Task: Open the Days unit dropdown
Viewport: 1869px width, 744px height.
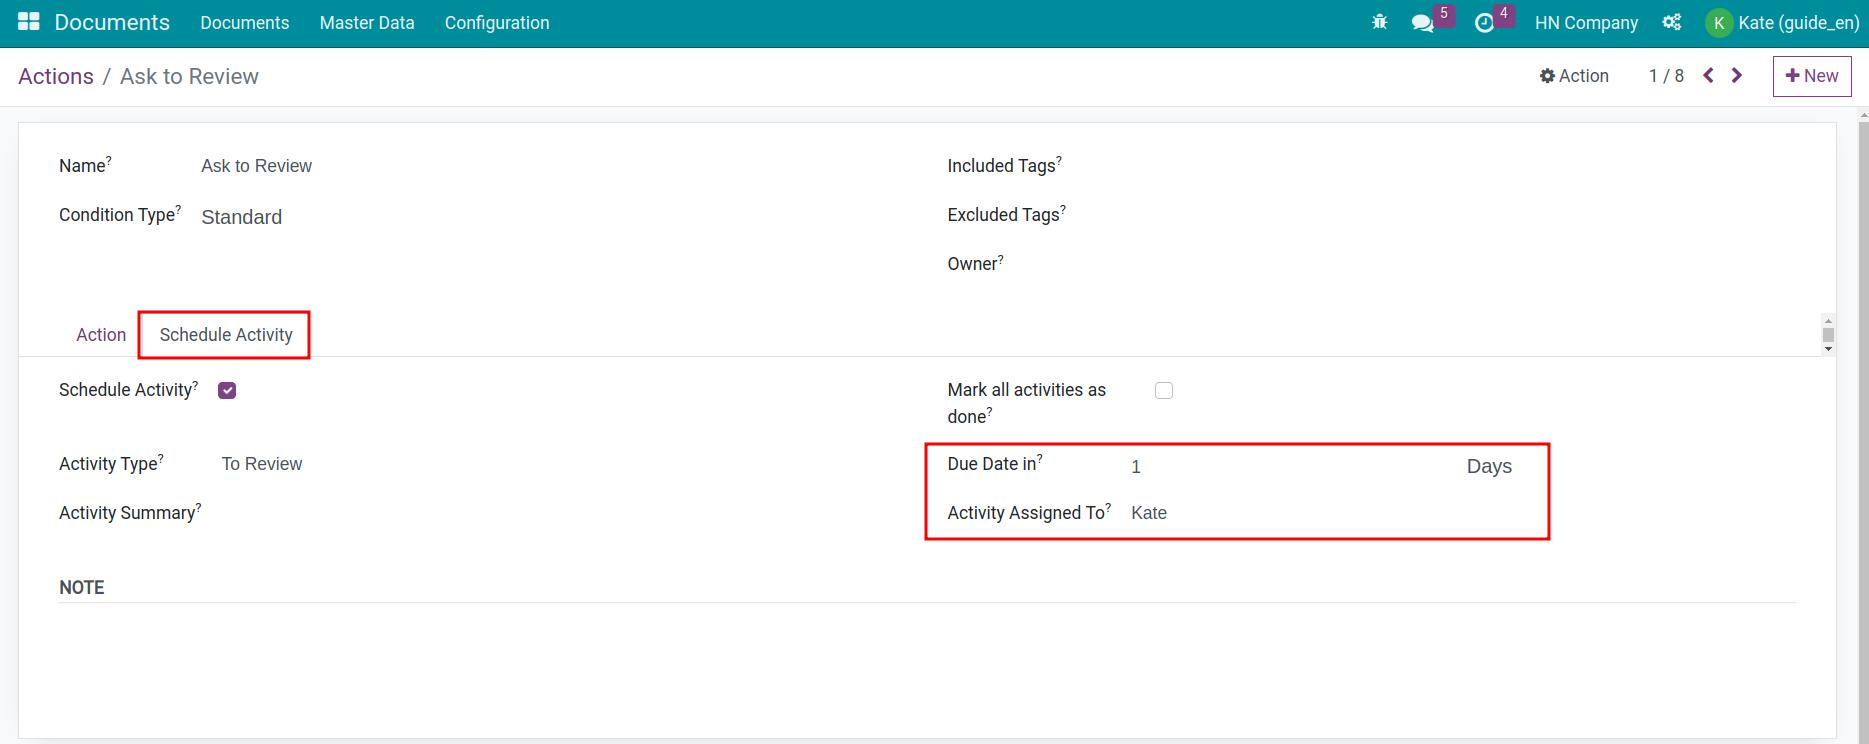Action: 1489,466
